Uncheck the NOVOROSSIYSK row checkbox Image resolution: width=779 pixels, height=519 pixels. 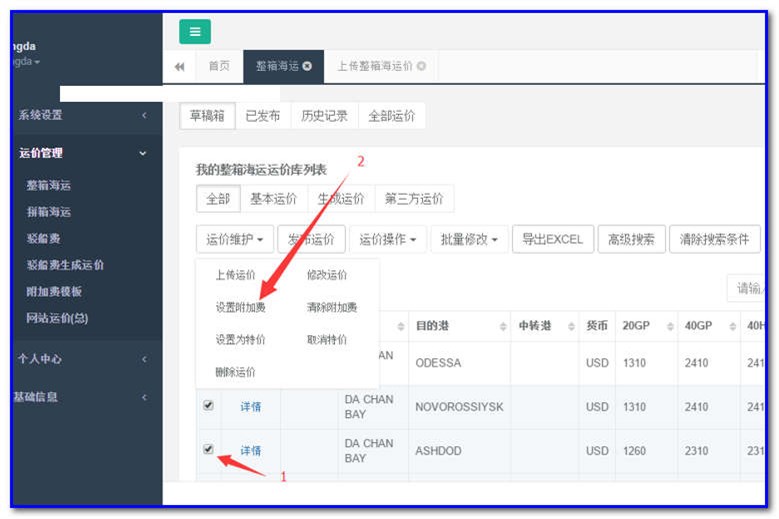click(x=209, y=405)
